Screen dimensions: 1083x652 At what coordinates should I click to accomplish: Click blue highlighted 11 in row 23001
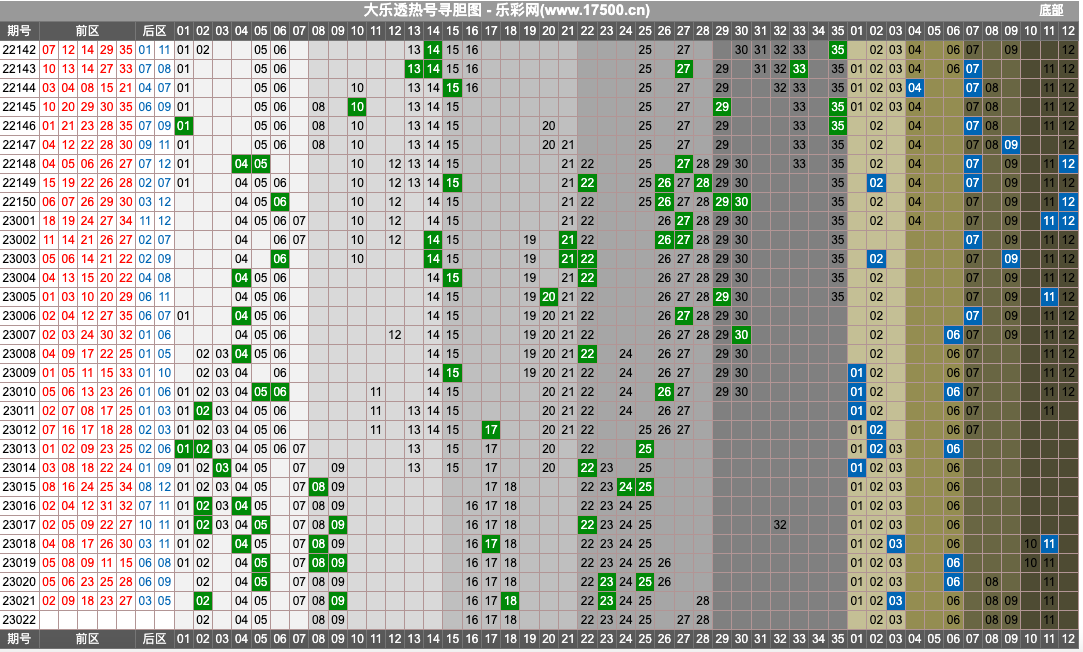coord(1049,221)
